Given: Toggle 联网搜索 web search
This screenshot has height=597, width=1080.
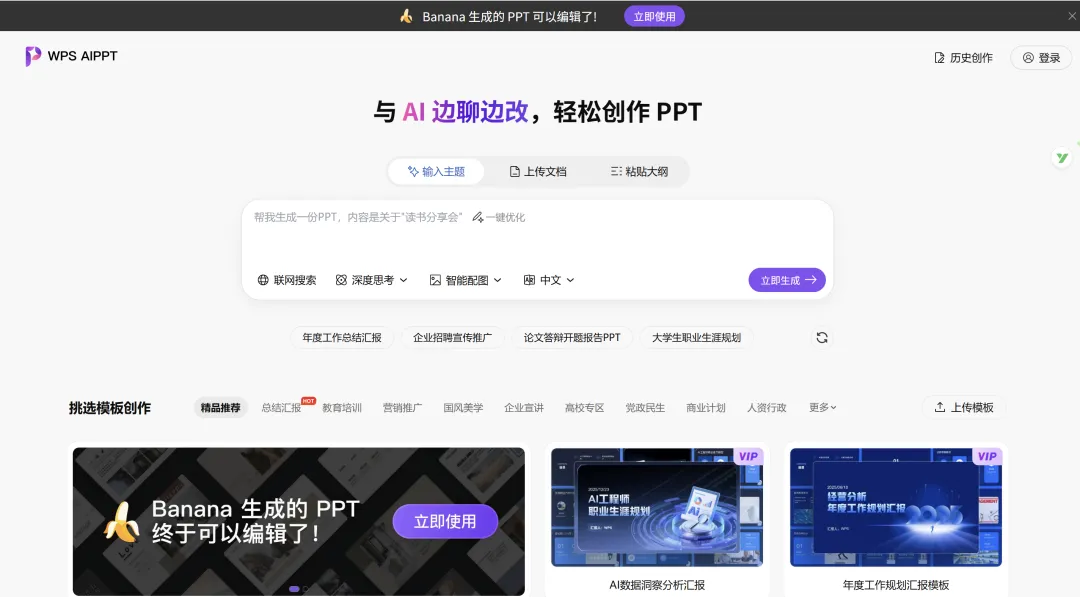Looking at the screenshot, I should (287, 280).
